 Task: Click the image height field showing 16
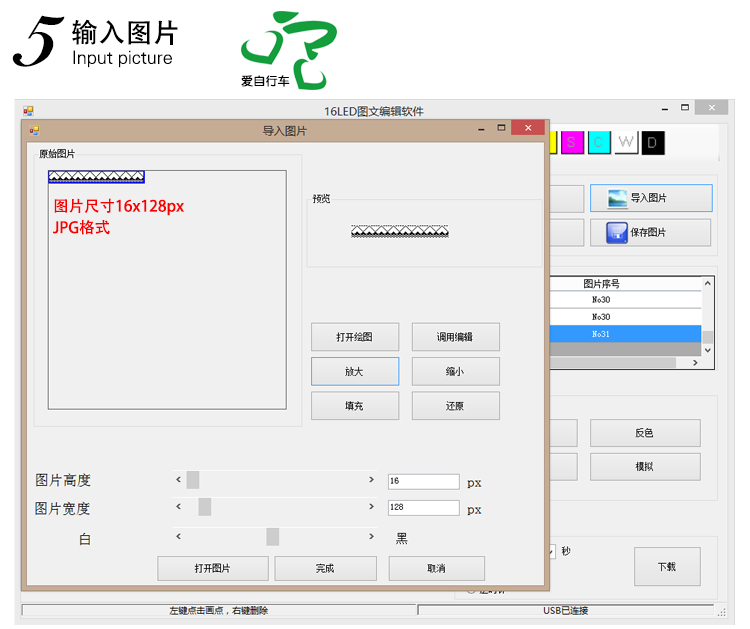424,481
